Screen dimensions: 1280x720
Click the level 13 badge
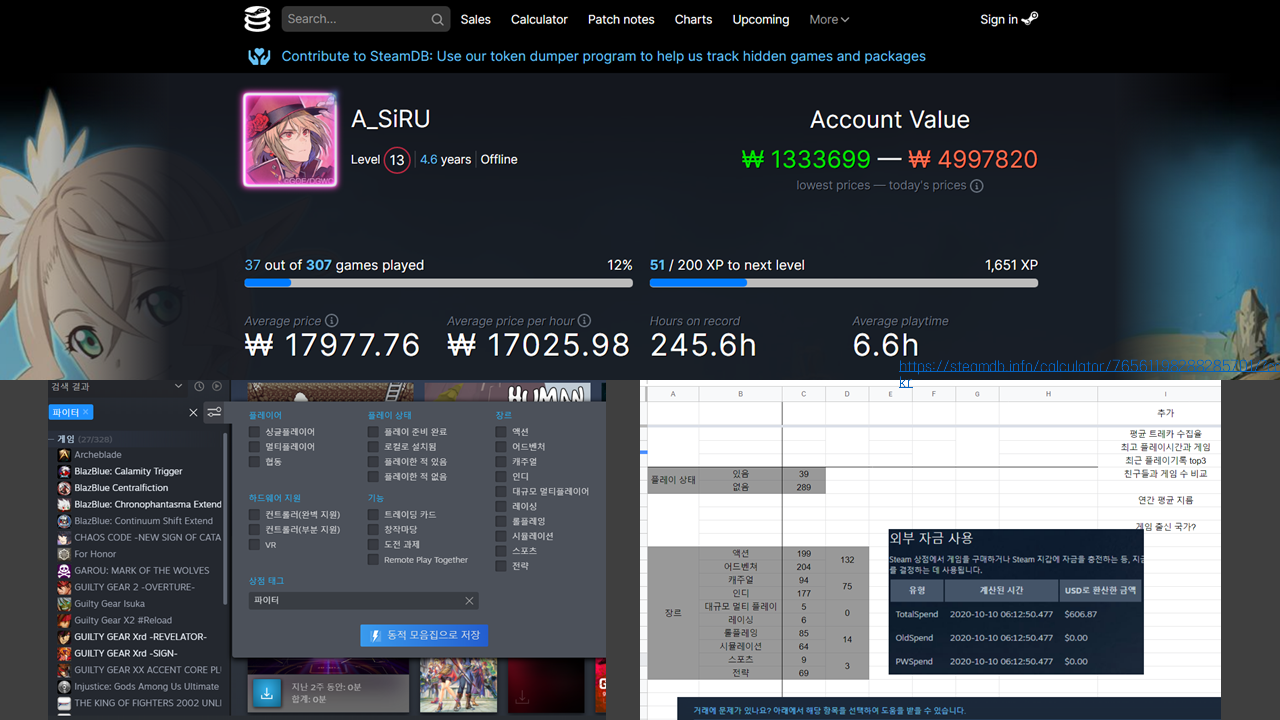(397, 160)
